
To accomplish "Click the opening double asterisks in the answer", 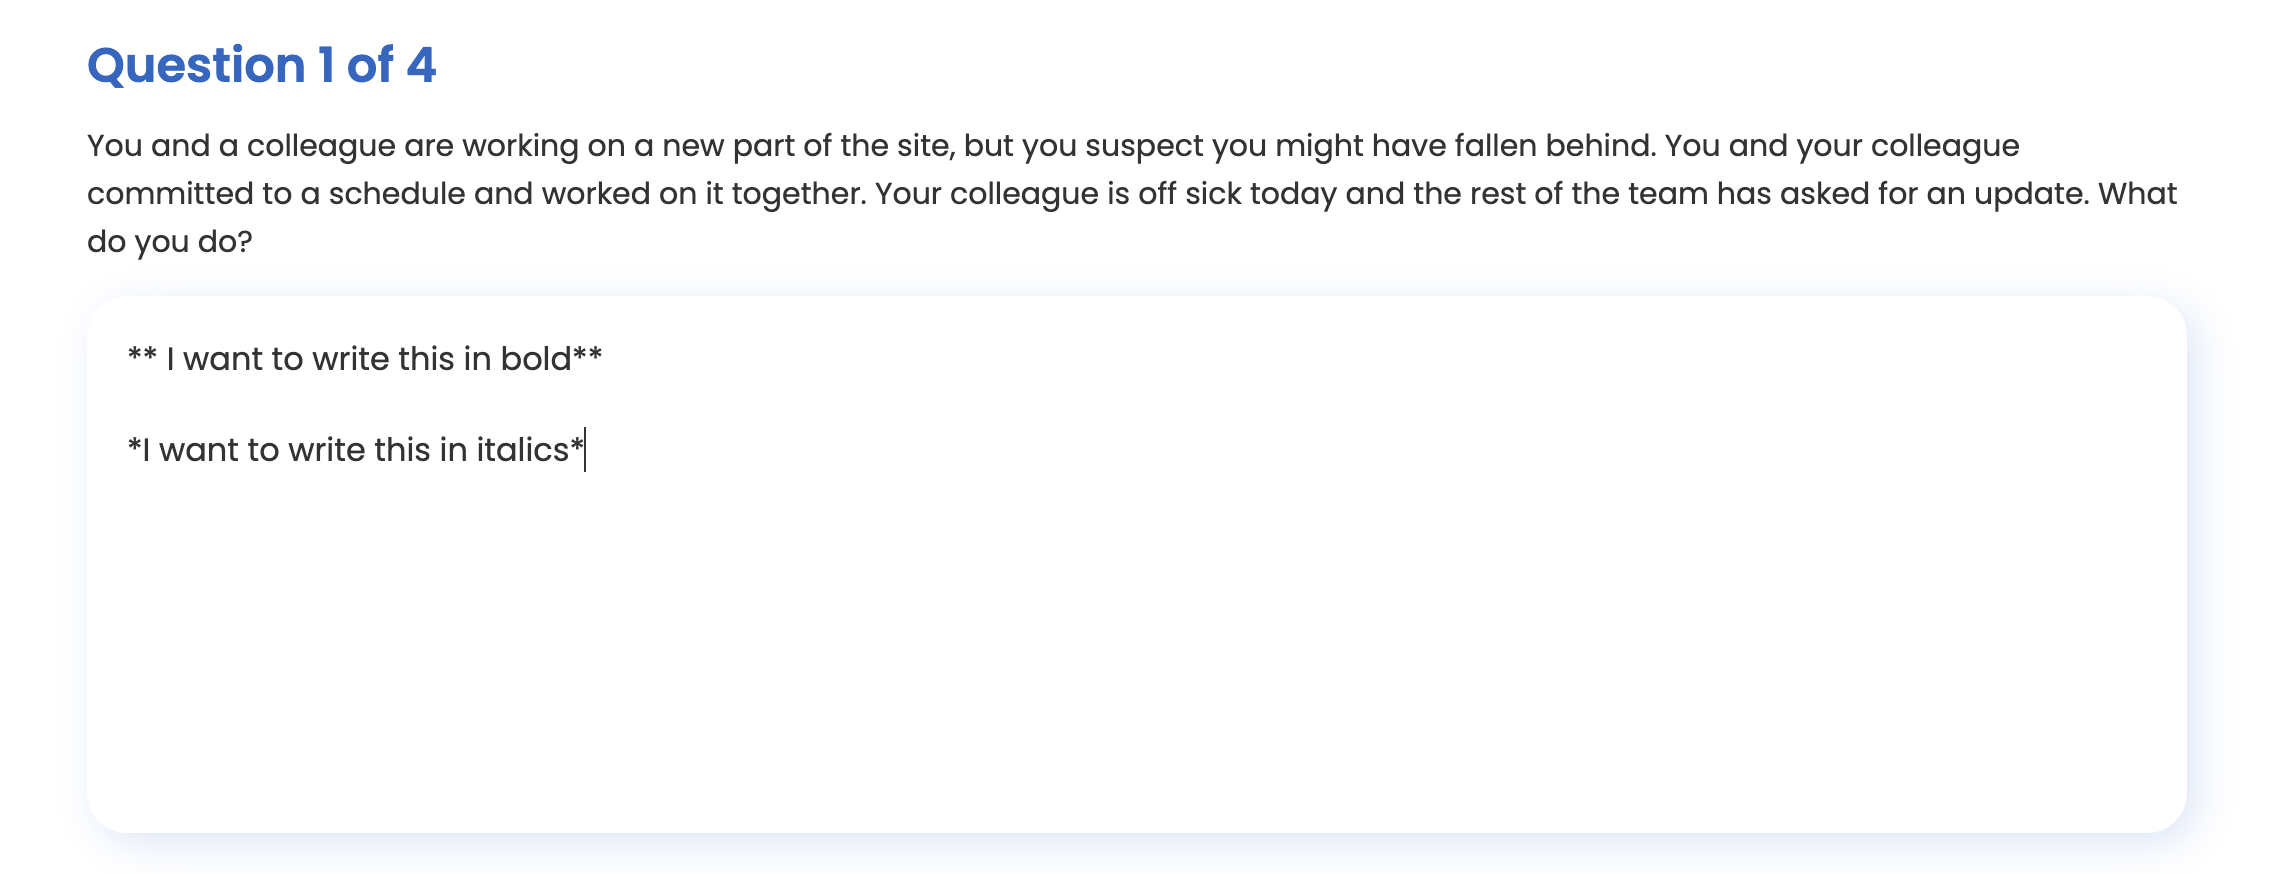I will [142, 357].
